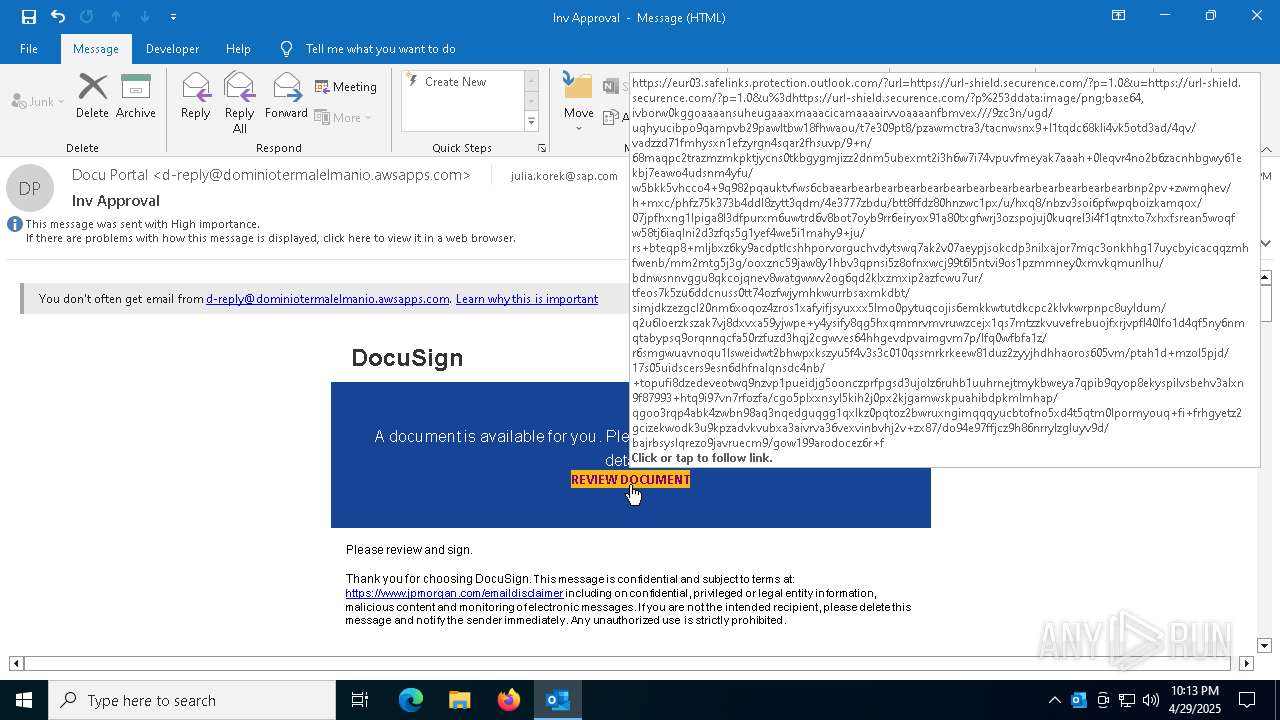Reply to the sender
This screenshot has width=1280, height=720.
[195, 97]
